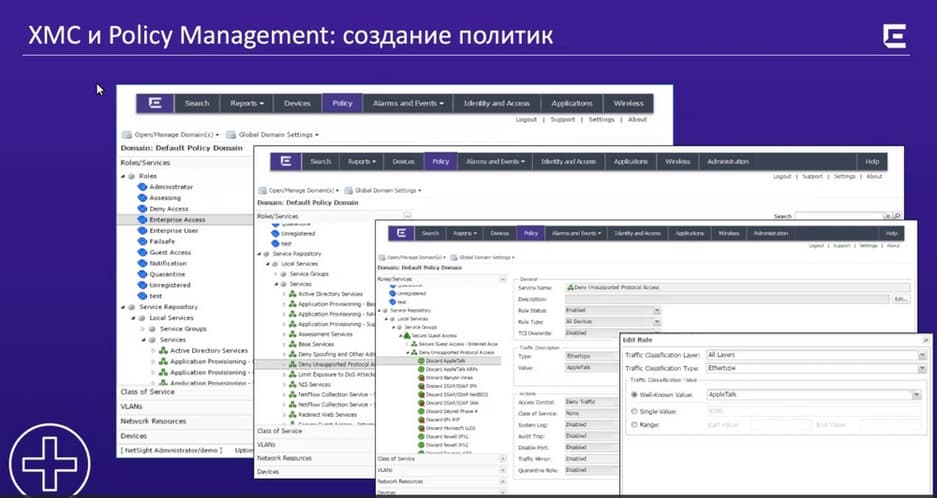Open the AppleTalk well-known value dropdown
937x498 pixels.
point(916,395)
